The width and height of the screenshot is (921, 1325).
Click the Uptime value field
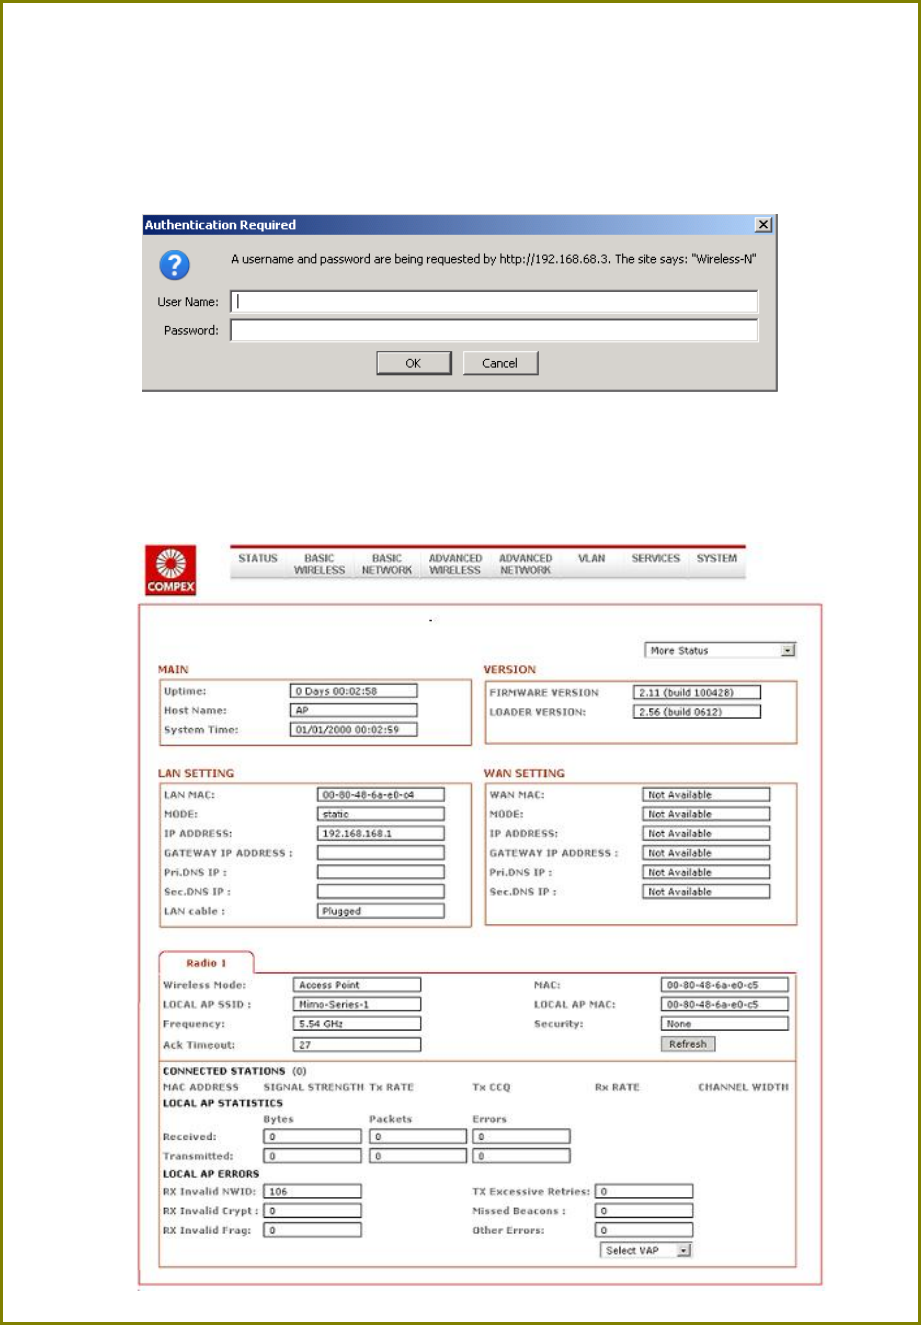pos(354,691)
